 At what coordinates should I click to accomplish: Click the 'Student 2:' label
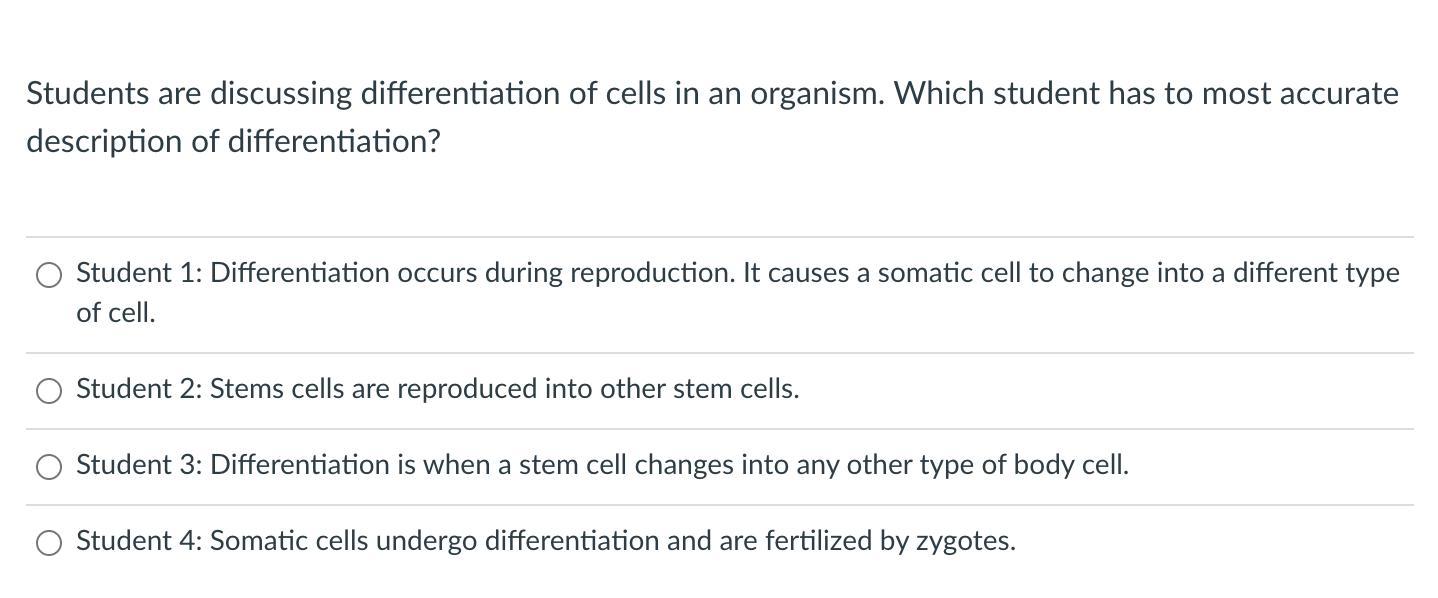pos(139,389)
